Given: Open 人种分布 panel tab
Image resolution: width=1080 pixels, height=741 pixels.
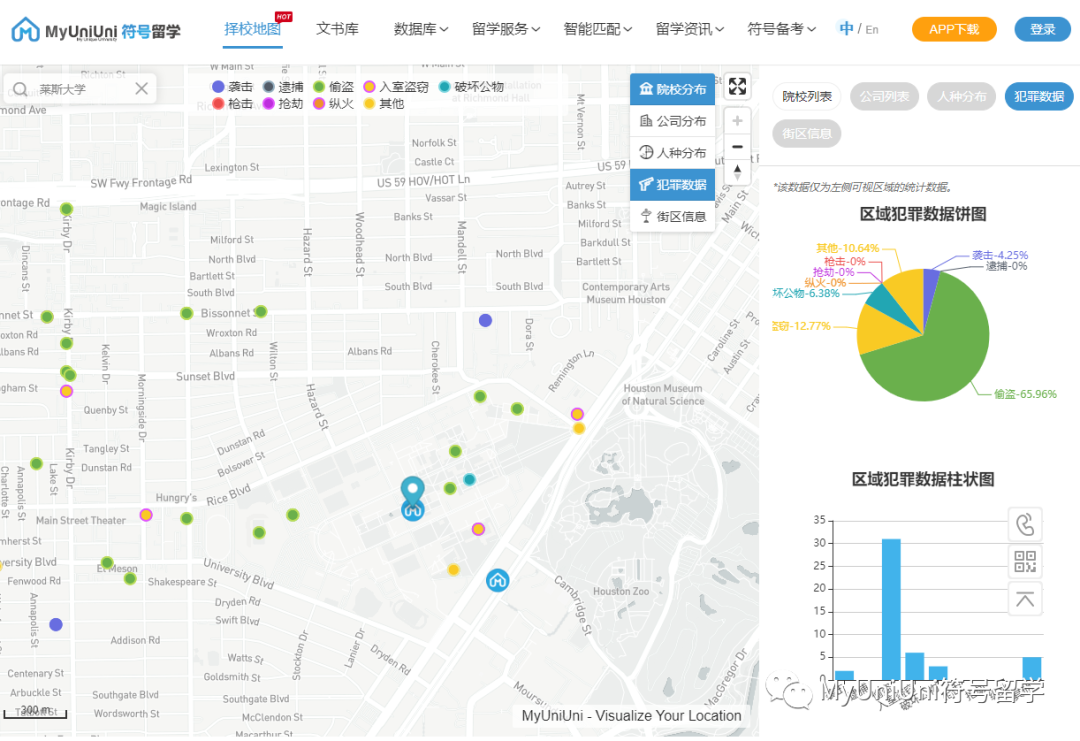Looking at the screenshot, I should pyautogui.click(x=962, y=96).
